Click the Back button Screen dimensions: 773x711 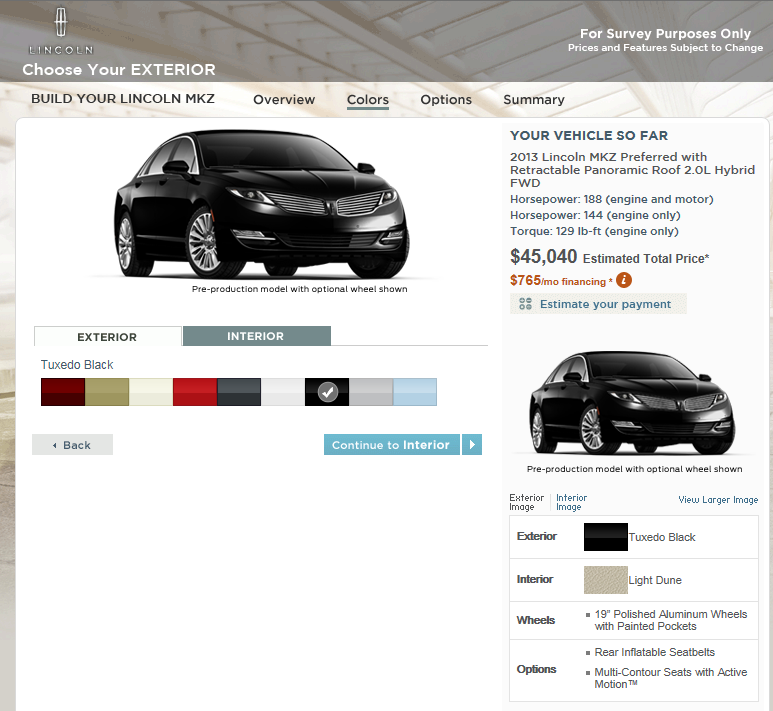click(x=72, y=445)
